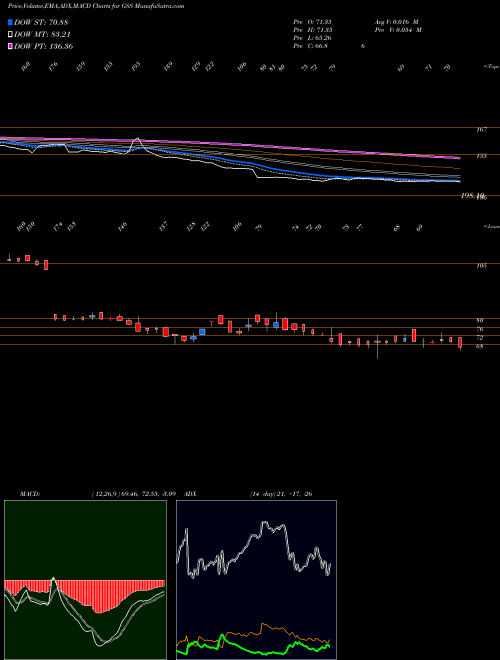The width and height of the screenshot is (500, 660).
Task: Click the MACD panel title label
Action: click(x=29, y=494)
